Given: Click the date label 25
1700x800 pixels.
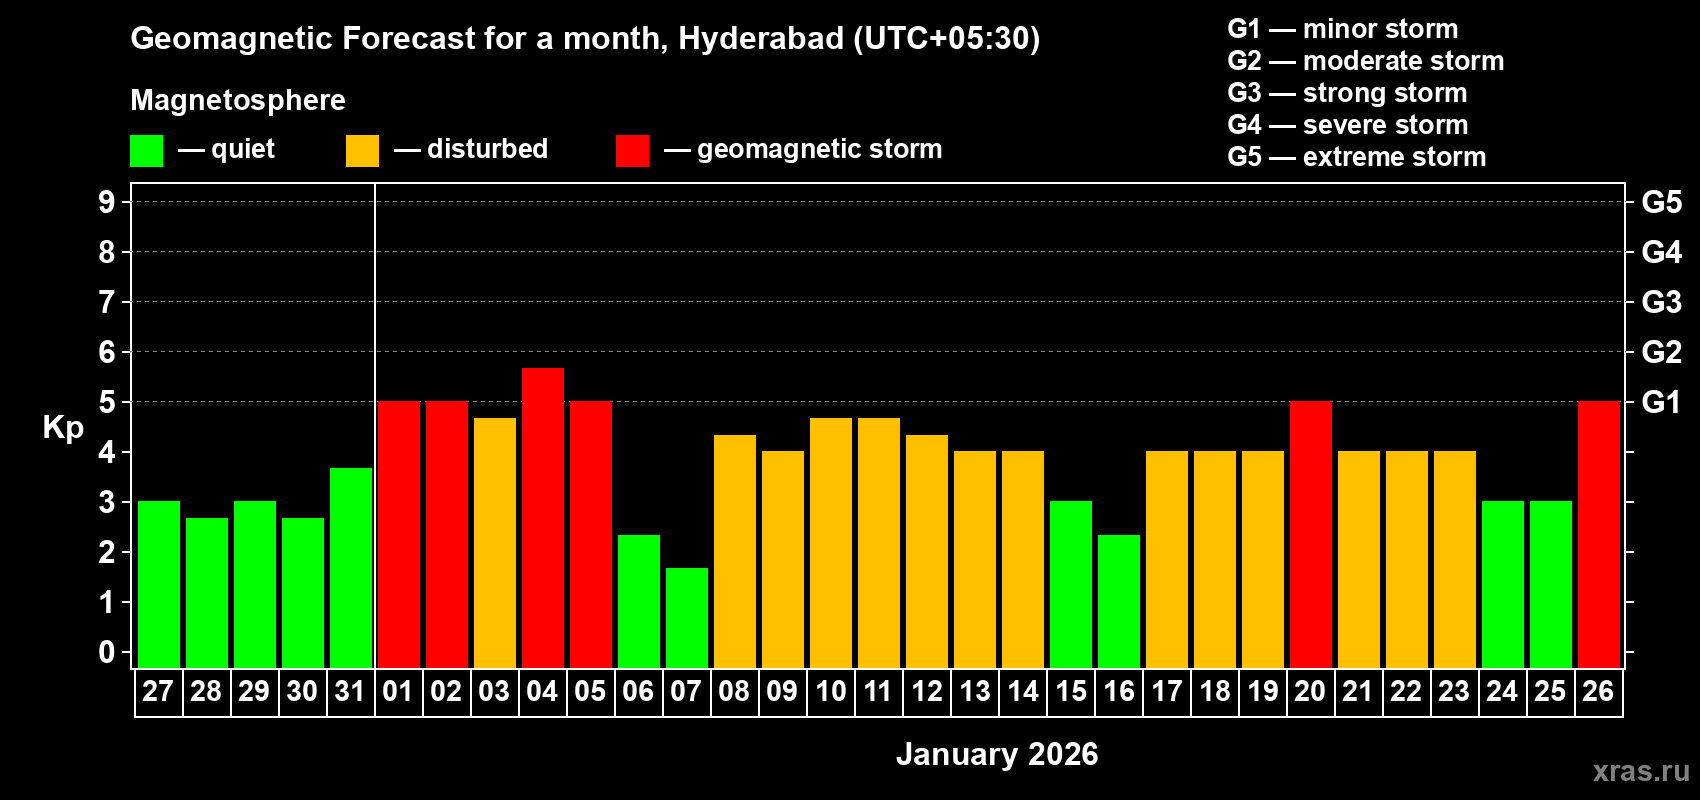Looking at the screenshot, I should coord(1550,691).
